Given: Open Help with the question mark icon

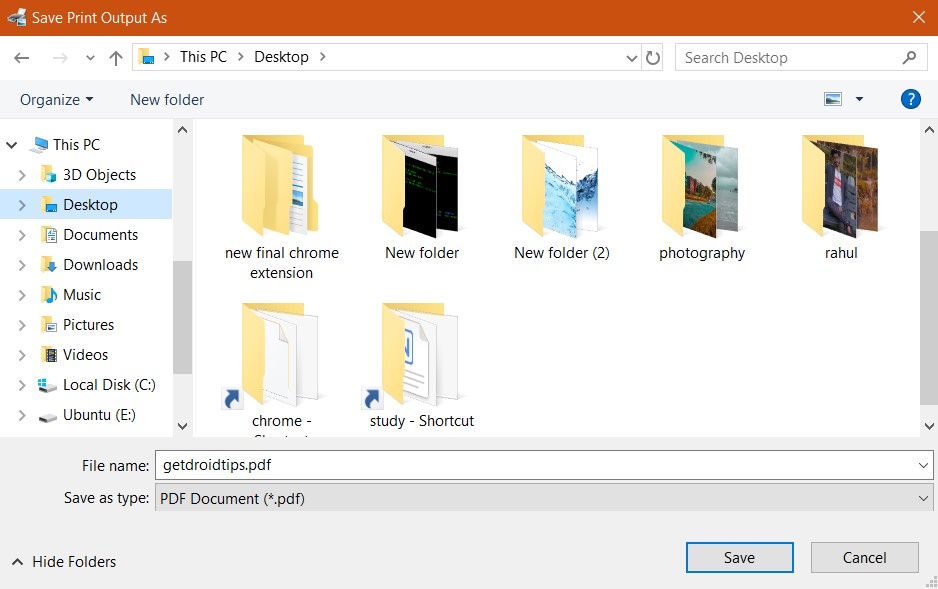Looking at the screenshot, I should (910, 99).
